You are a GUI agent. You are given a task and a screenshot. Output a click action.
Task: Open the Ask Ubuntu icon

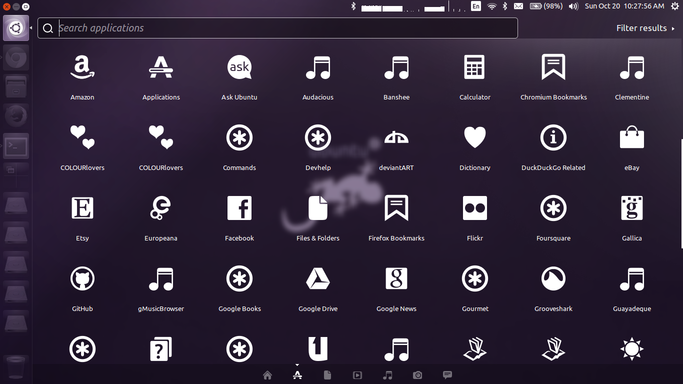tap(239, 67)
